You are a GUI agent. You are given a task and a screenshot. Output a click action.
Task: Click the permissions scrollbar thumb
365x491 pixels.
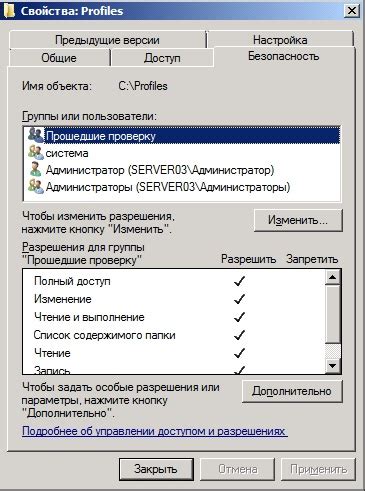tap(333, 314)
